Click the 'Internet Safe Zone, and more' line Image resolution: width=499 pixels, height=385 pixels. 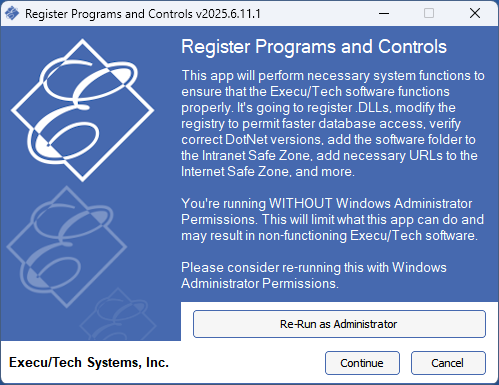(x=268, y=172)
